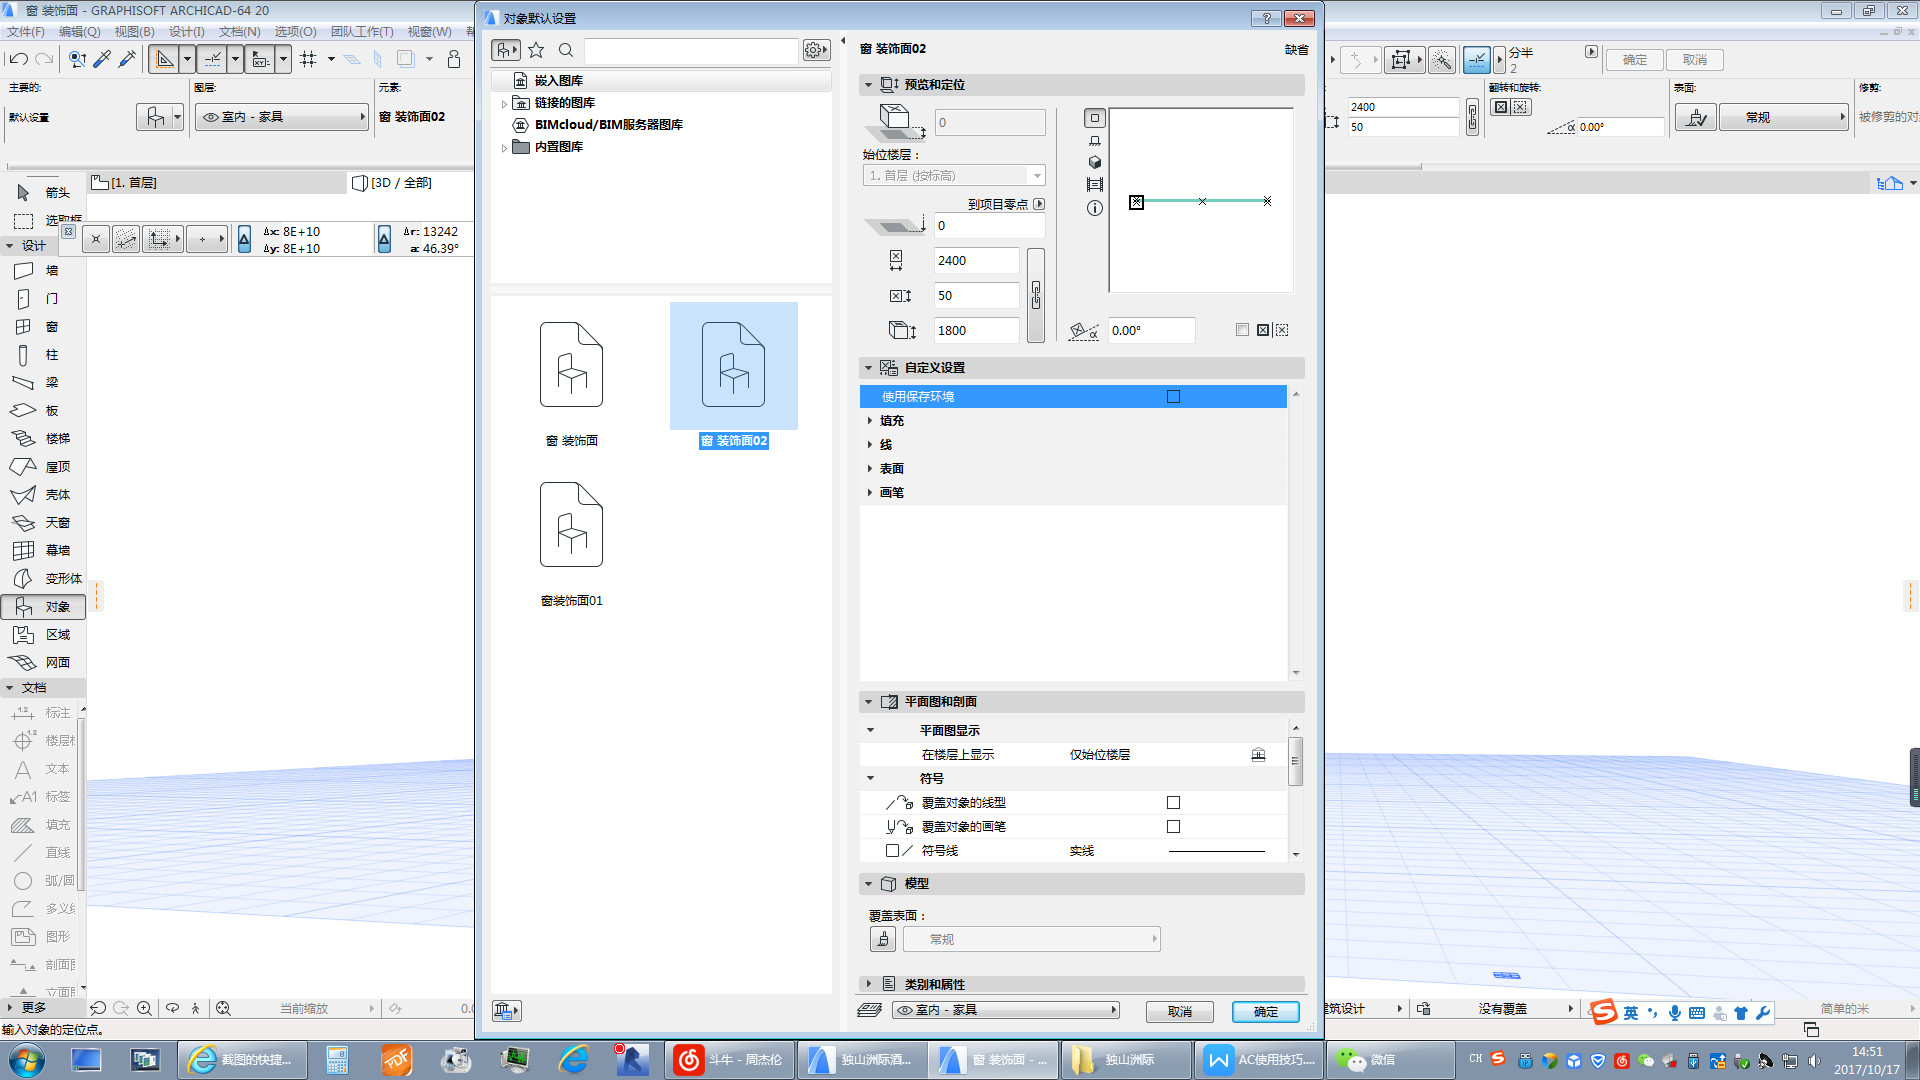Expand the 表面 parameter group
The image size is (1920, 1080).
point(870,469)
